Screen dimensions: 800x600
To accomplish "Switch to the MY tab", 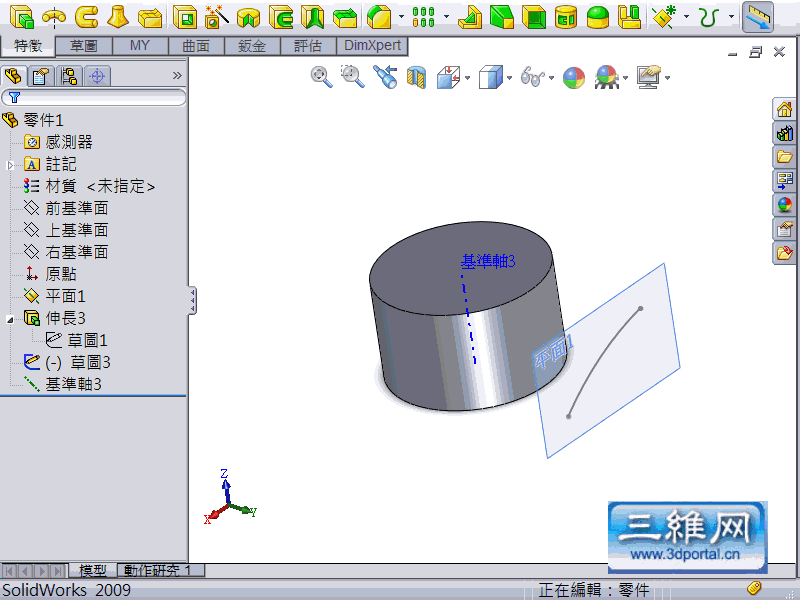I will 140,46.
